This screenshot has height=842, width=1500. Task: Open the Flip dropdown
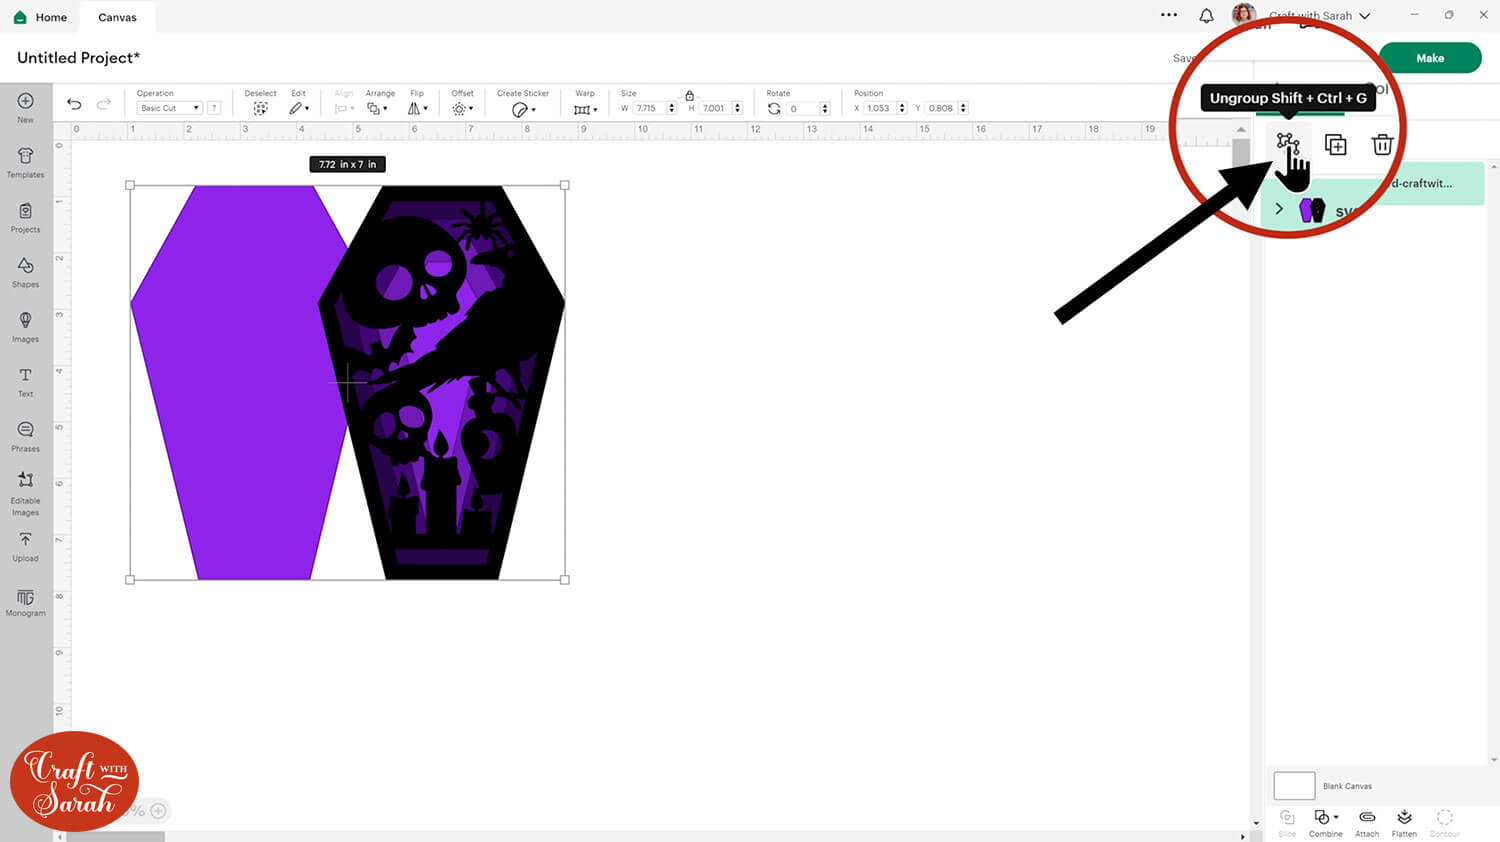coord(418,108)
